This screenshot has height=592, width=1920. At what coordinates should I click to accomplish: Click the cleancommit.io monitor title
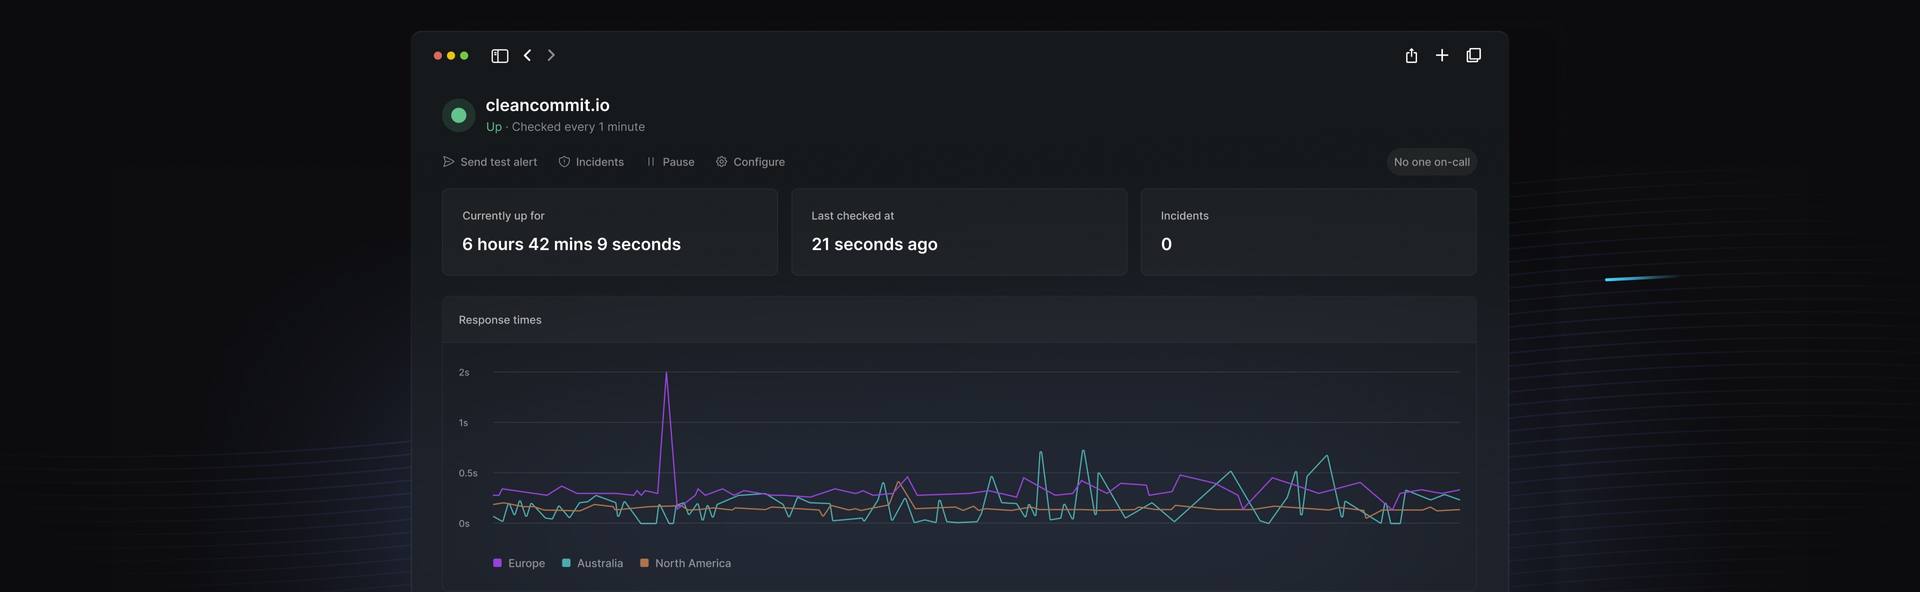point(547,105)
